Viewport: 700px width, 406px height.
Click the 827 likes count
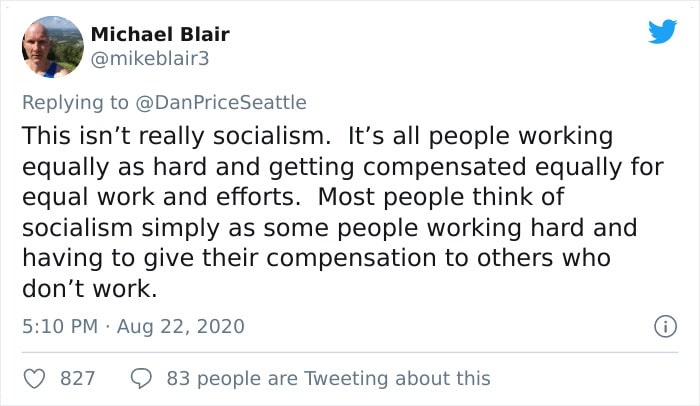(78, 379)
